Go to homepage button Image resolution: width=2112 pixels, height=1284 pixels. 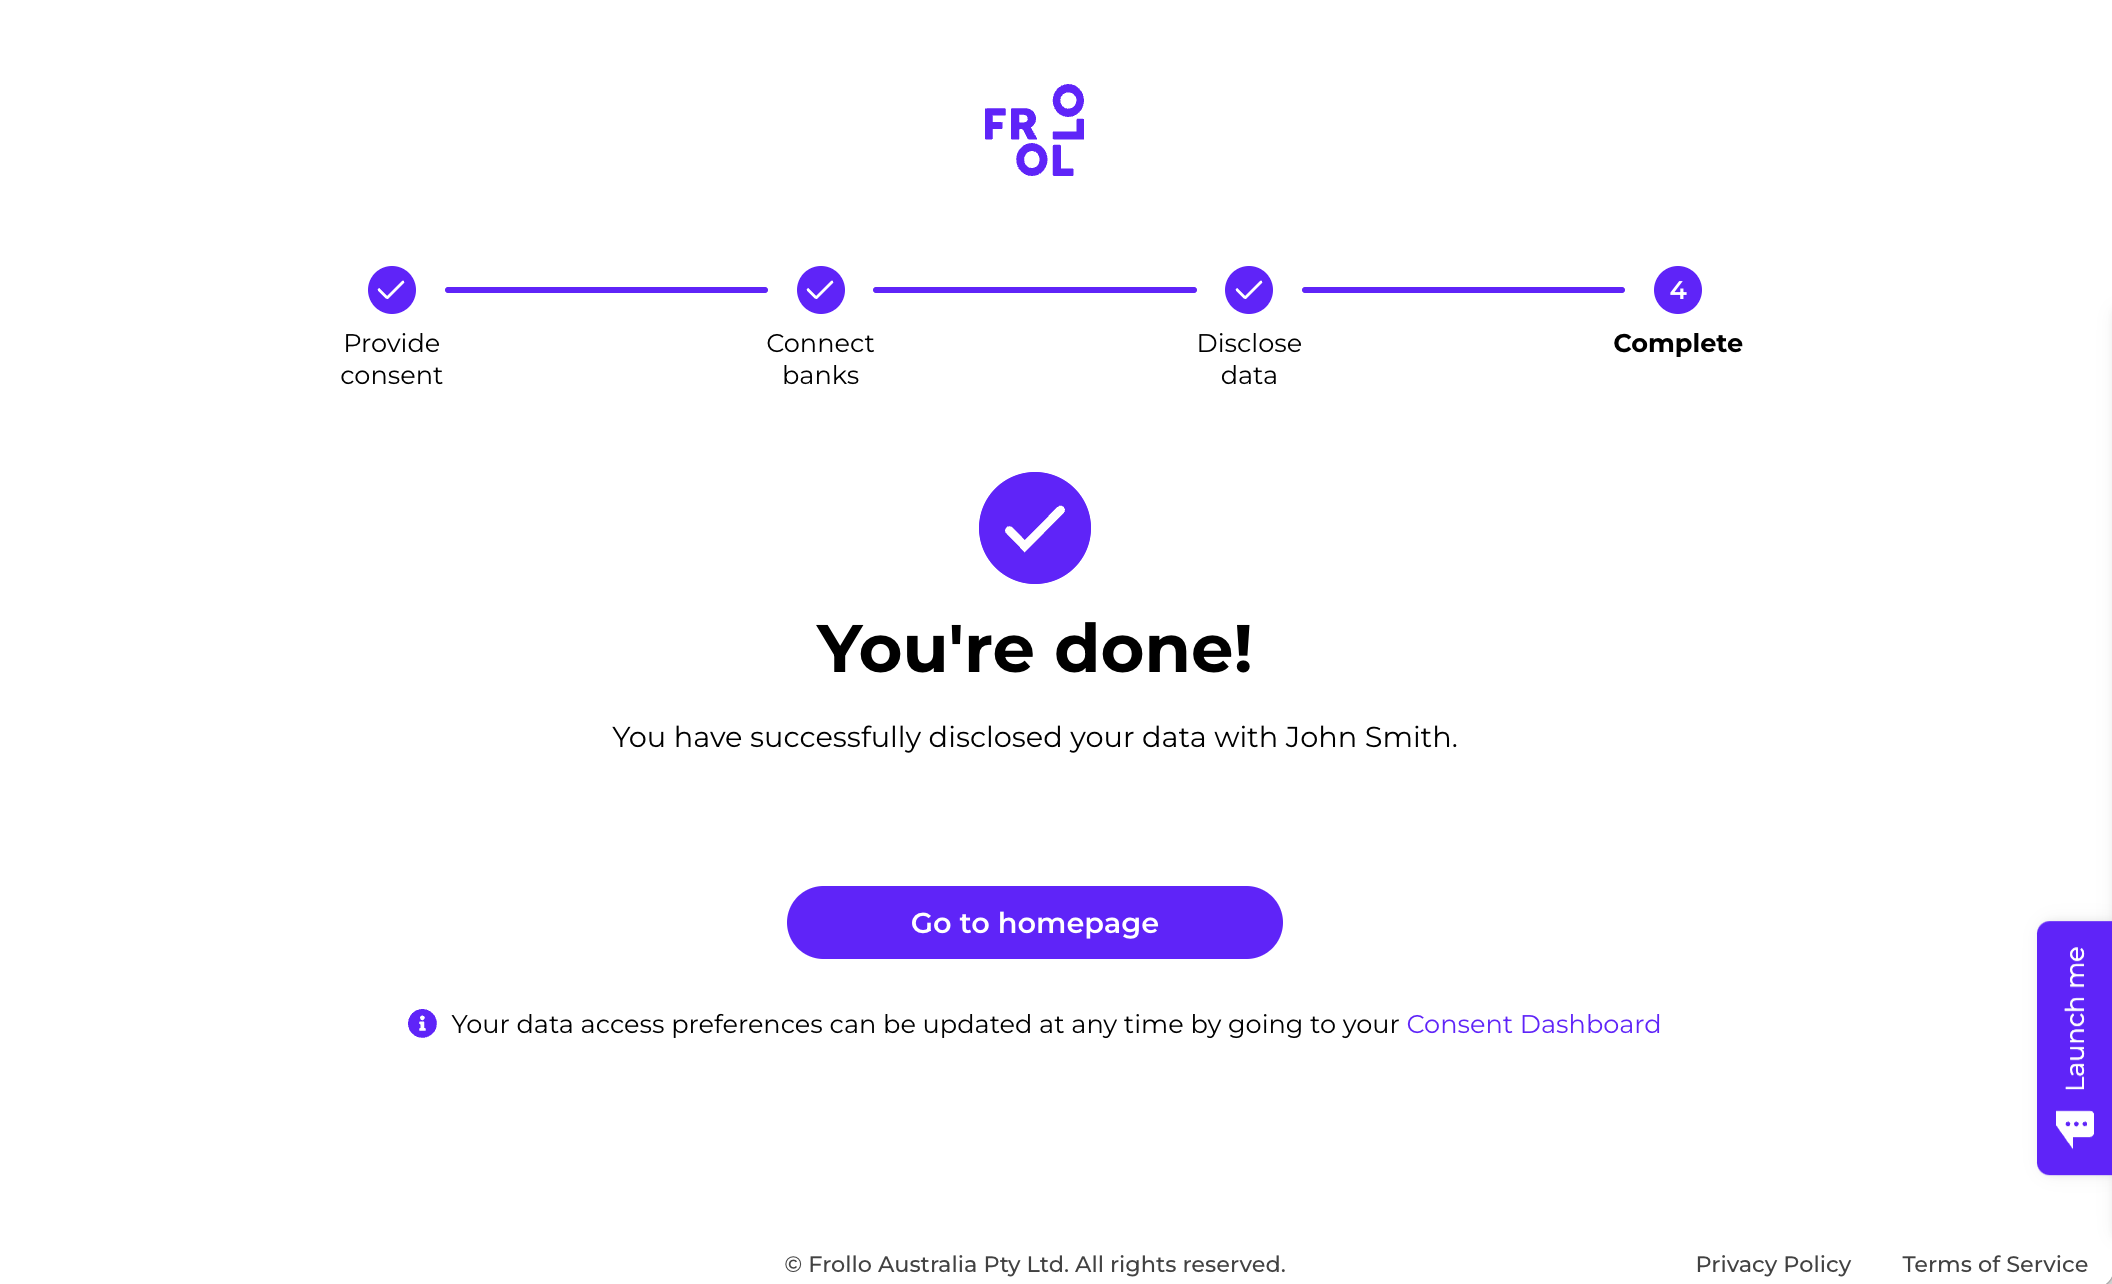coord(1035,922)
